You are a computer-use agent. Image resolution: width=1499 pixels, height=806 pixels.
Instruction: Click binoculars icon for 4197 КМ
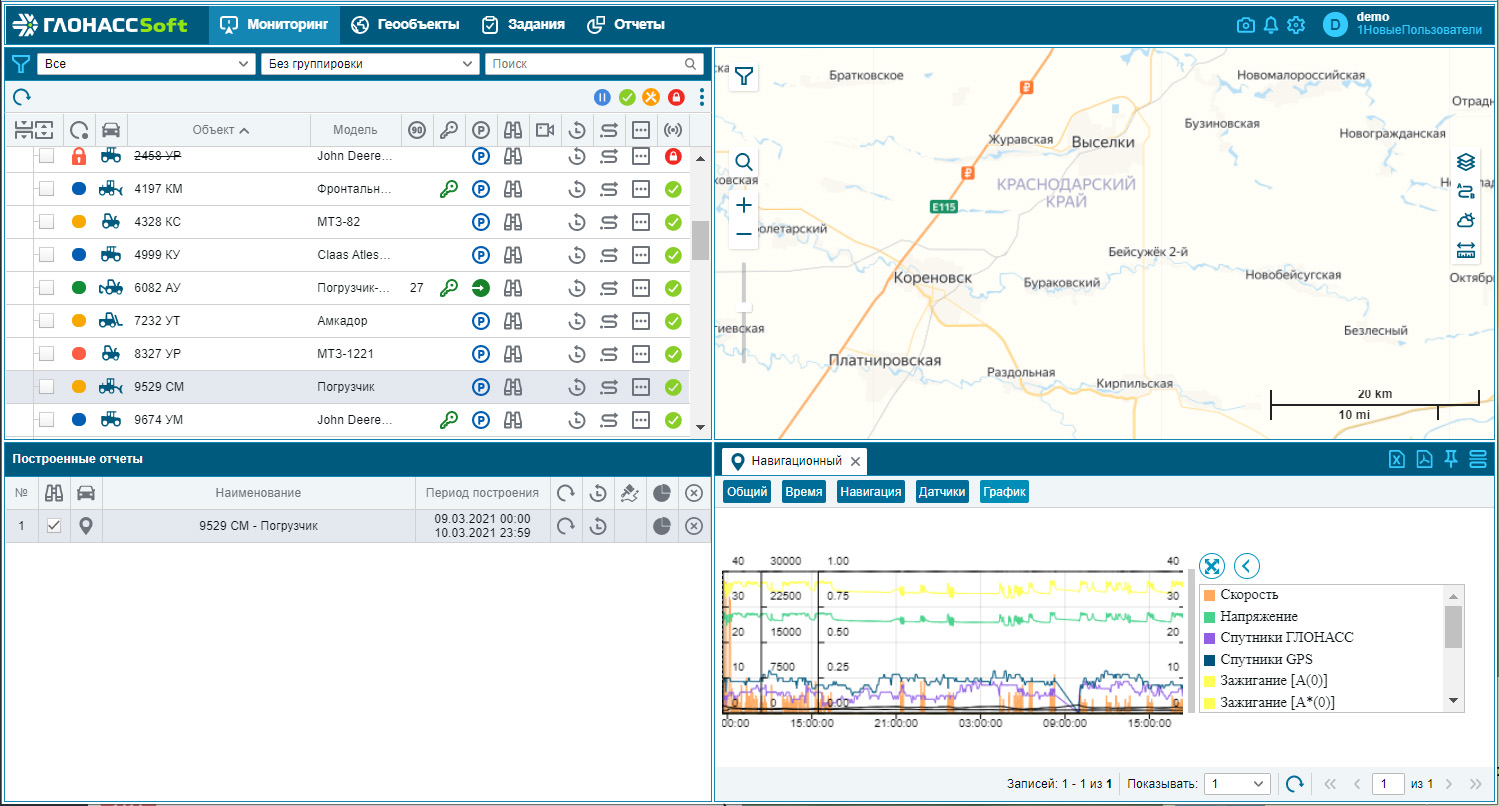pos(513,189)
